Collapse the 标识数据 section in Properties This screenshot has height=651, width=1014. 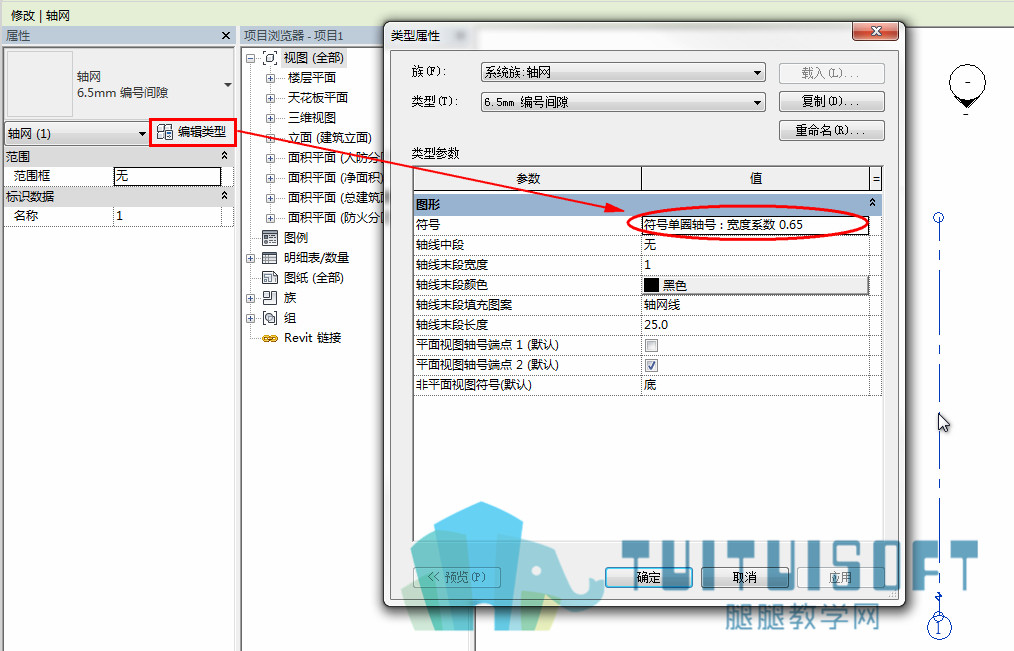pyautogui.click(x=224, y=195)
